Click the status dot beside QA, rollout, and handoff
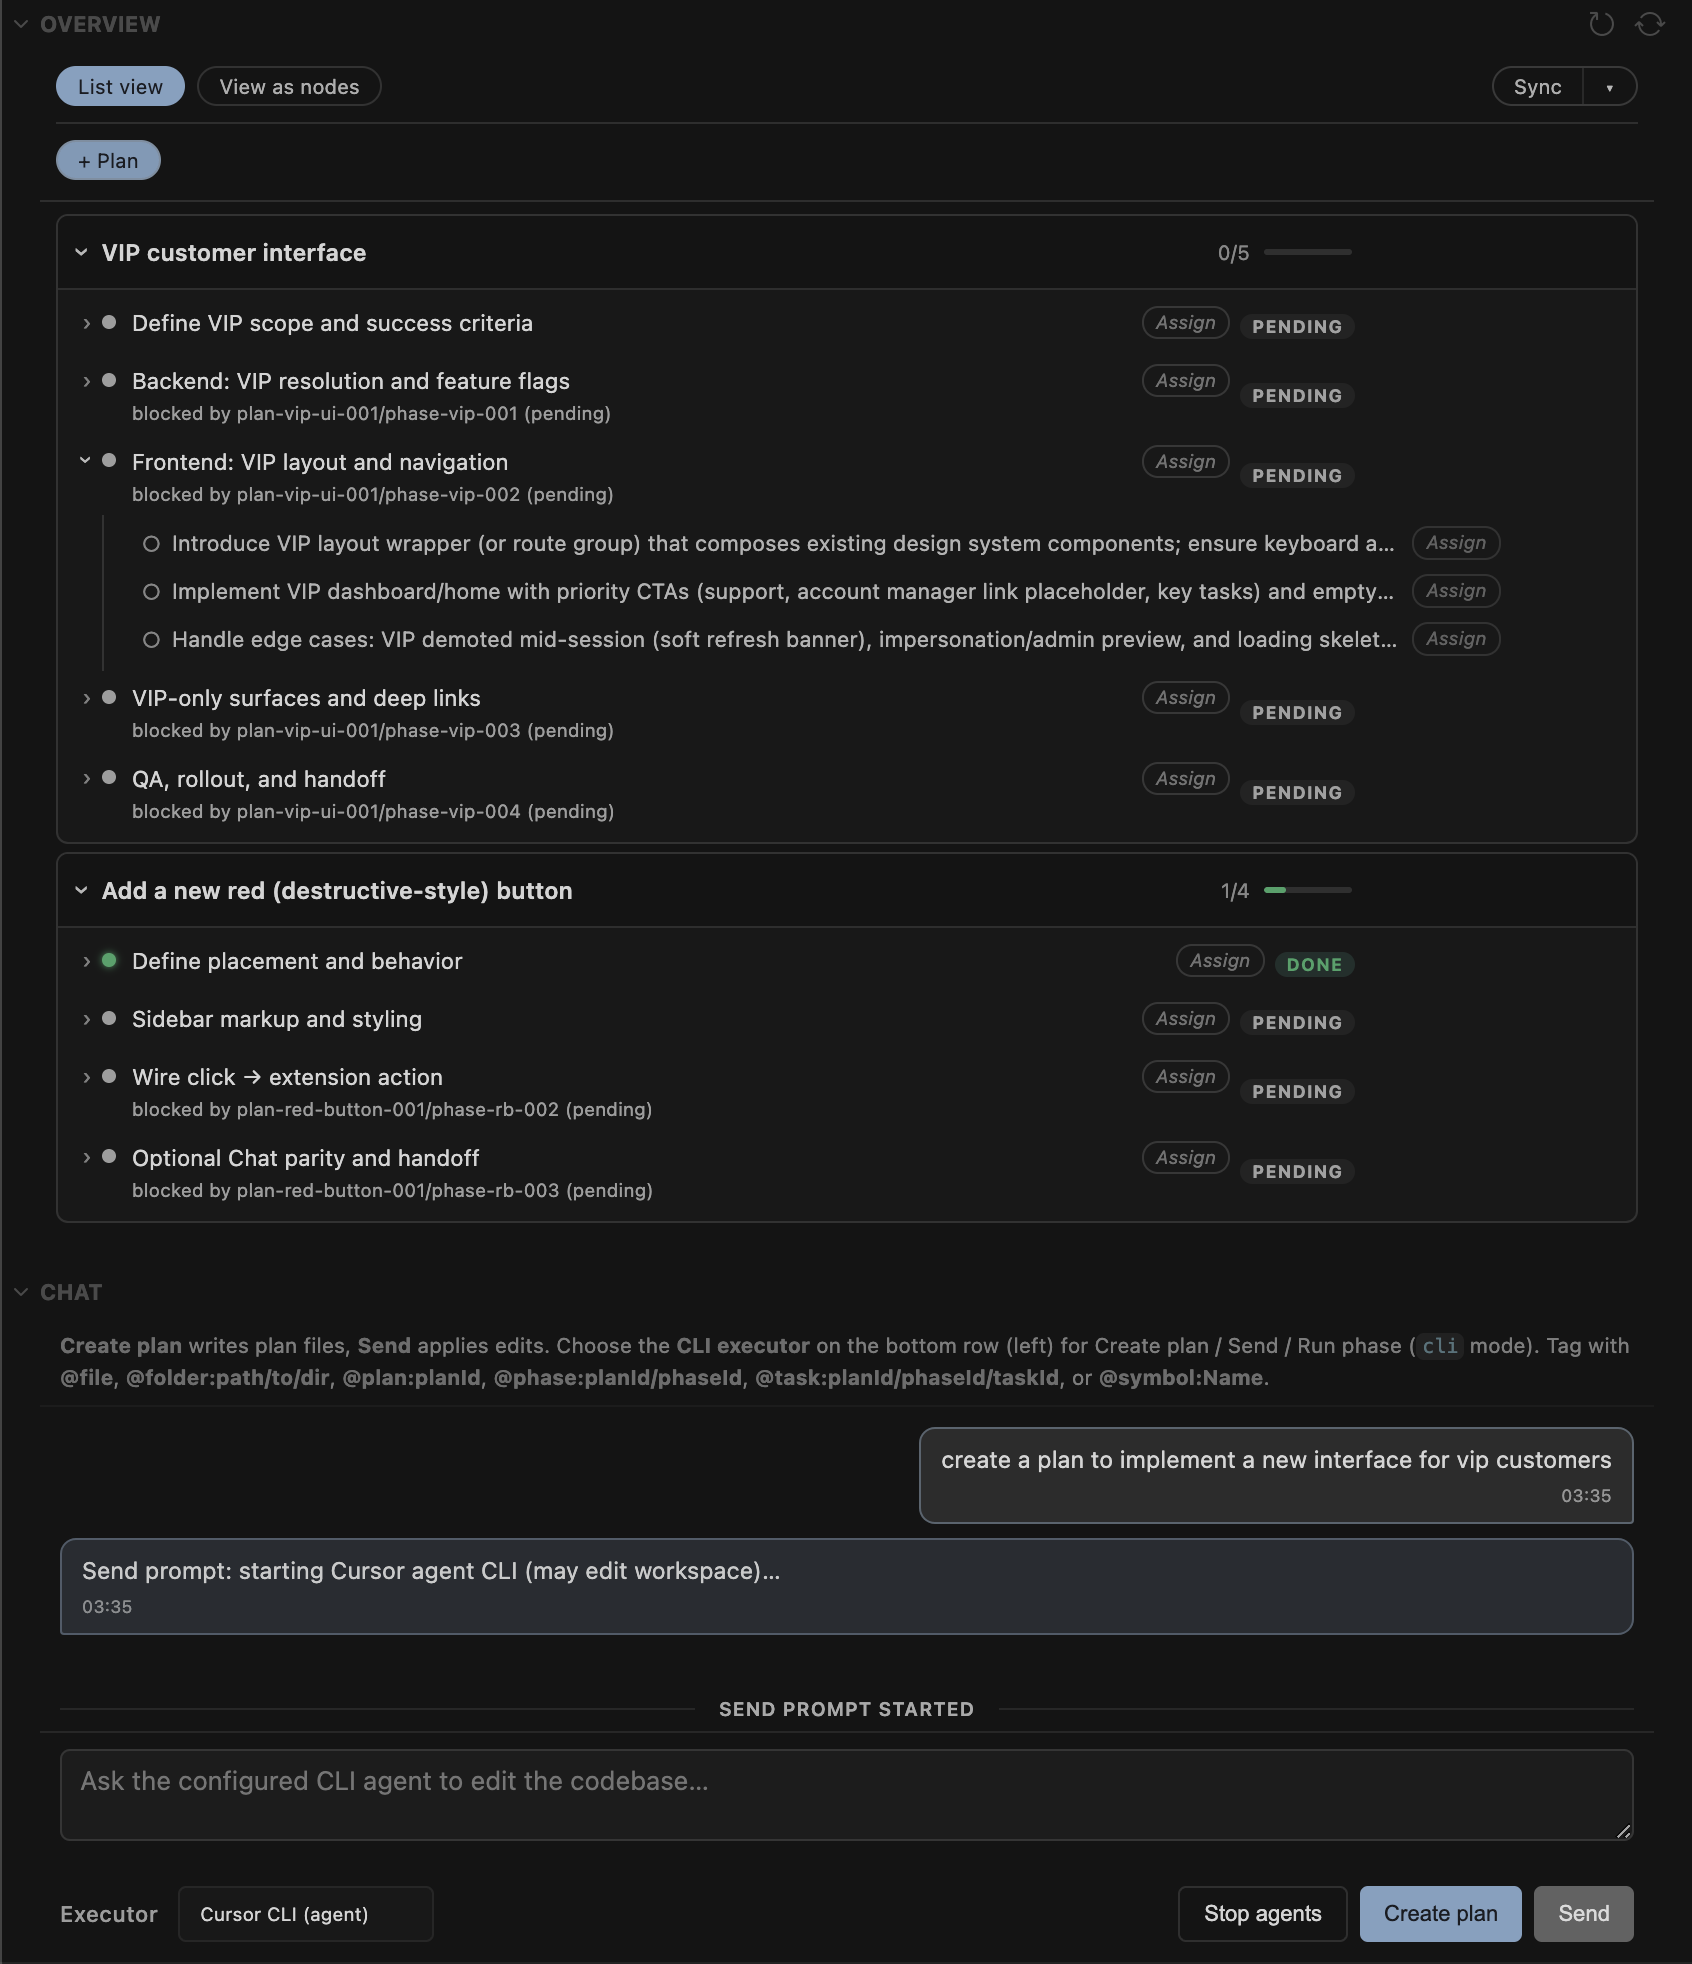Viewport: 1692px width, 1964px height. [110, 778]
